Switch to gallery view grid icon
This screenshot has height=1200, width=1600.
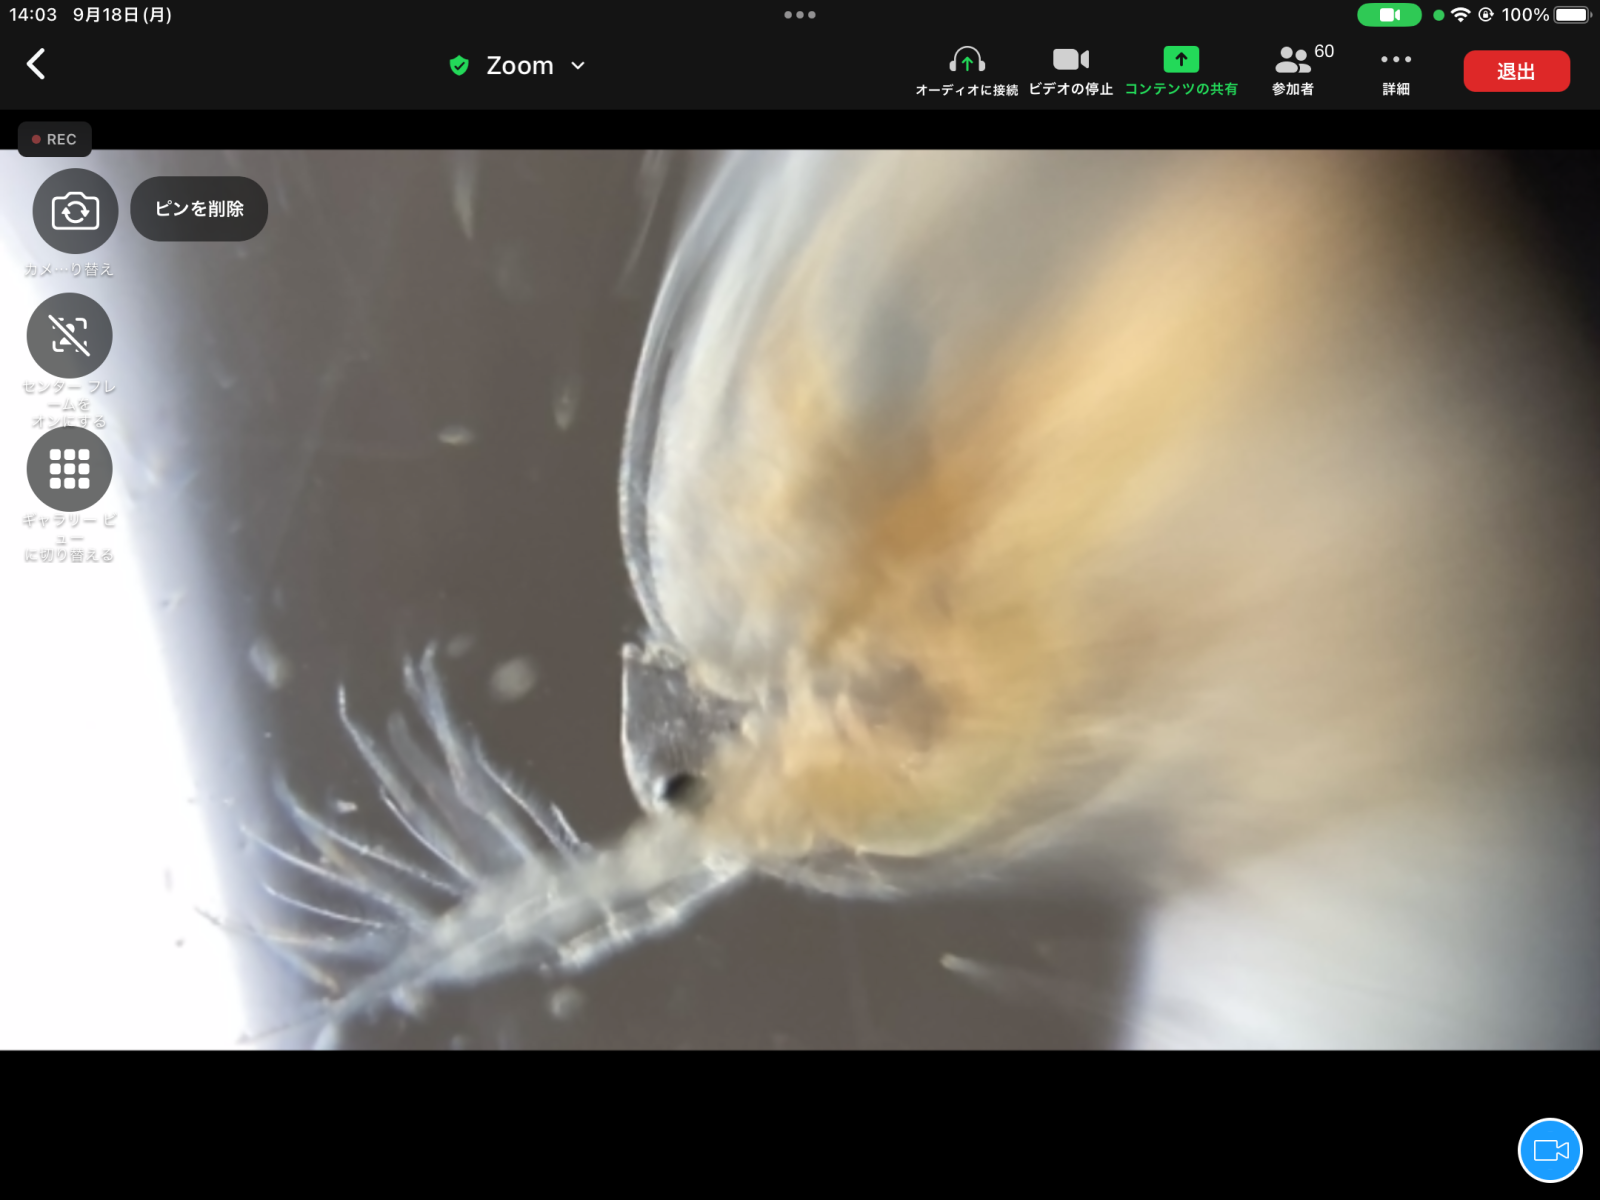(x=69, y=469)
